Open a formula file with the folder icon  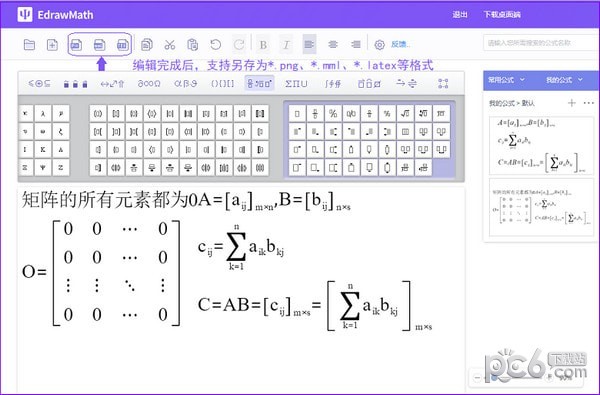pyautogui.click(x=29, y=45)
